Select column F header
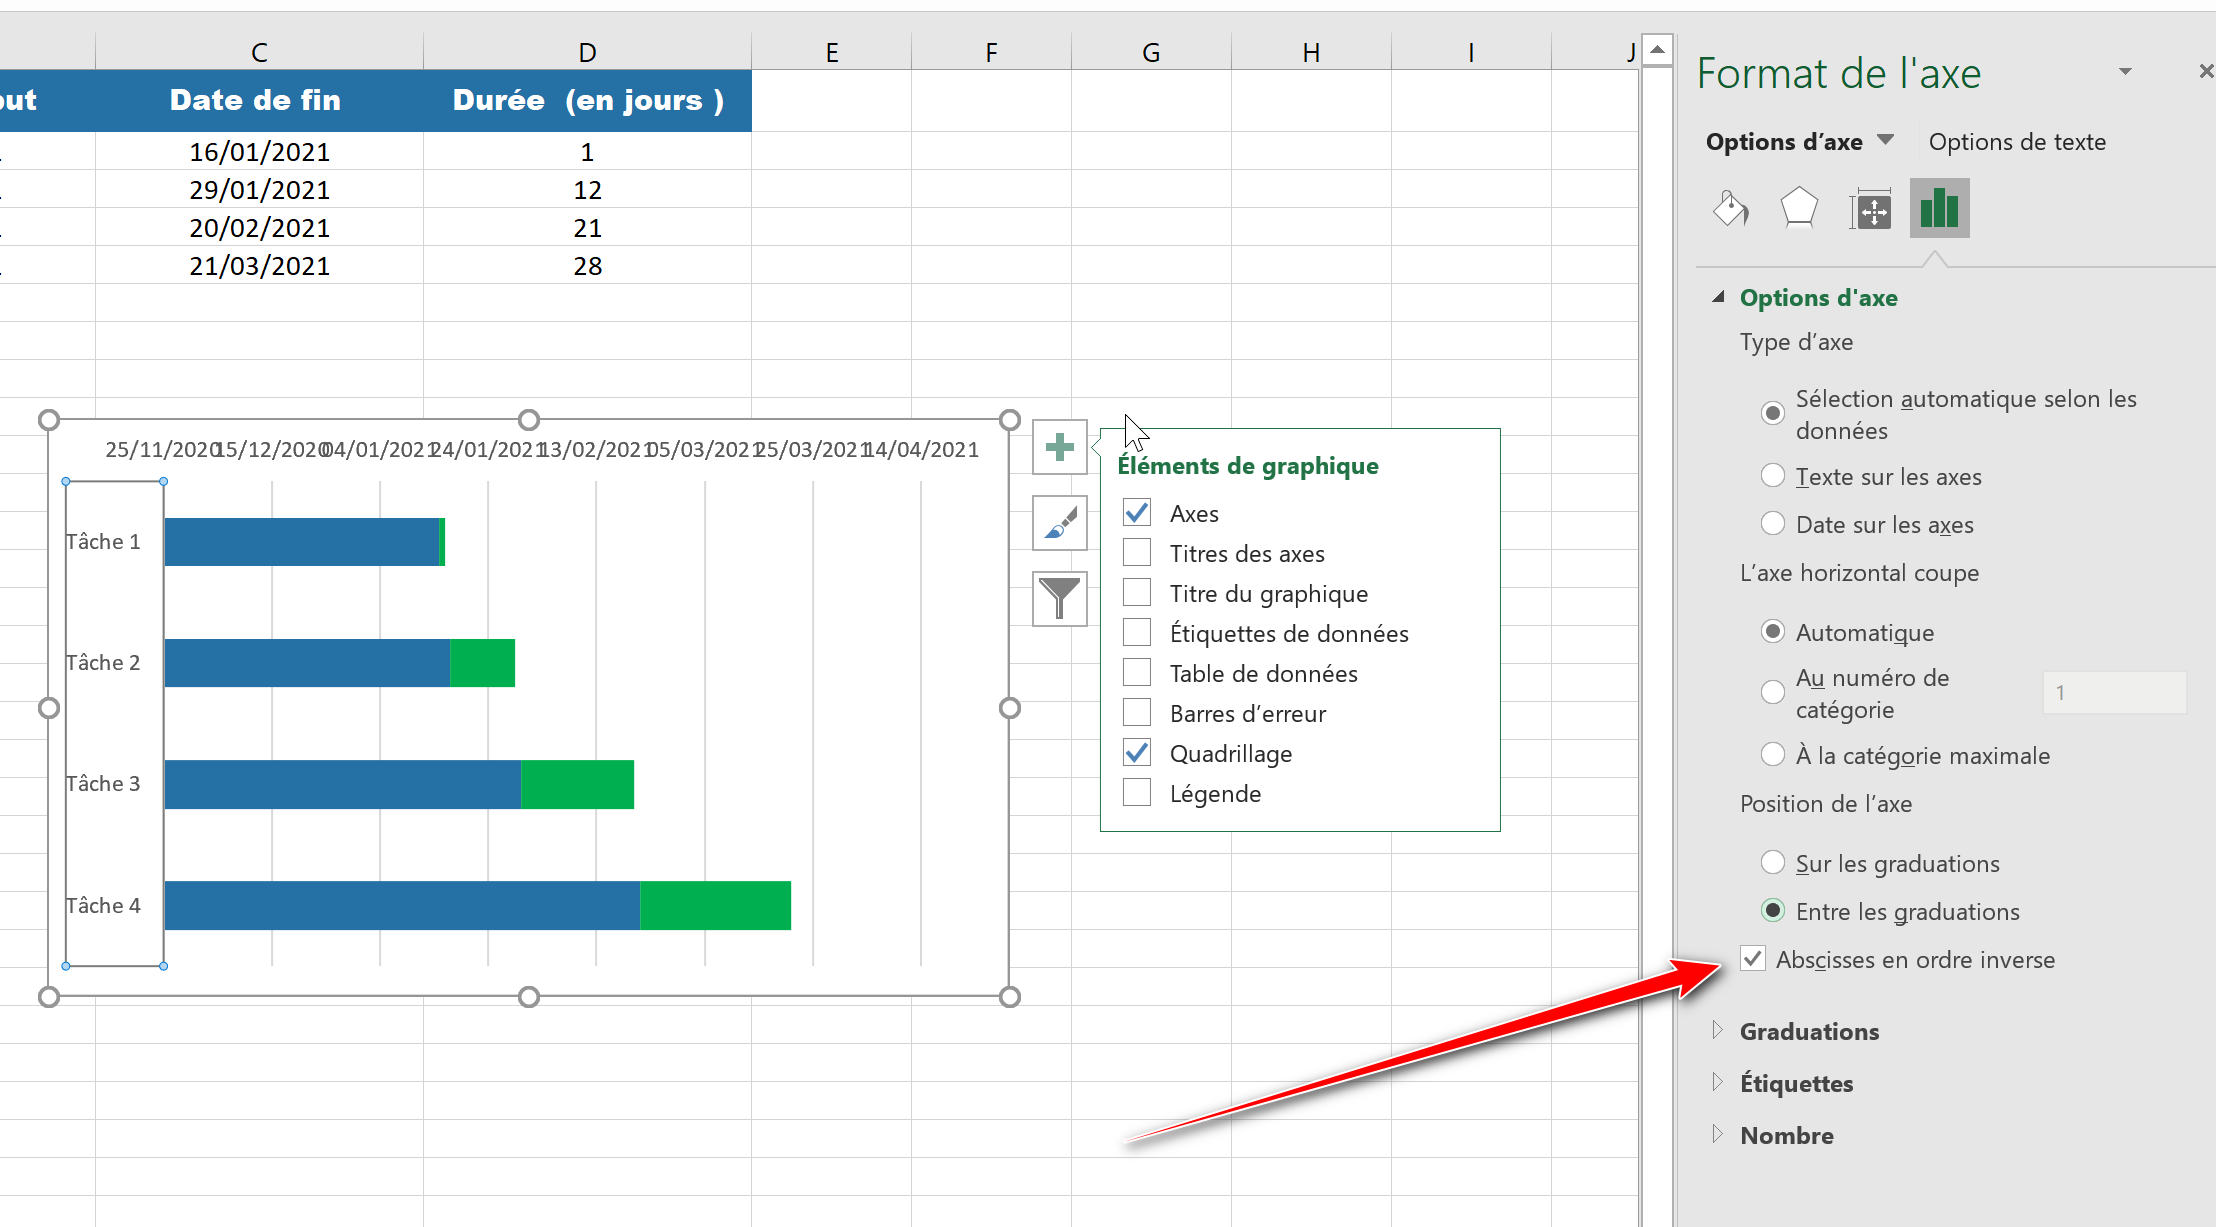 coord(991,52)
